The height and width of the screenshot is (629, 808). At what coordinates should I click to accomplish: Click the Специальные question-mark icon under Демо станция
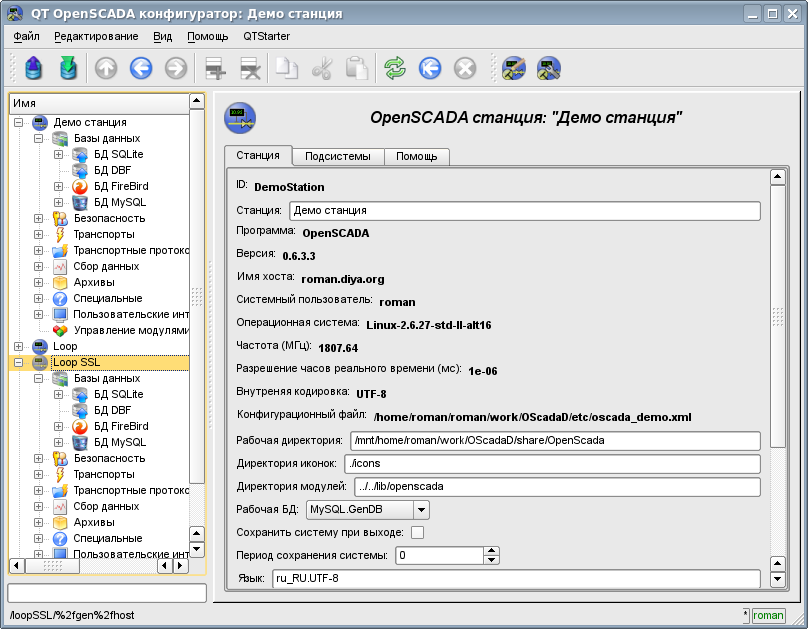coord(60,298)
